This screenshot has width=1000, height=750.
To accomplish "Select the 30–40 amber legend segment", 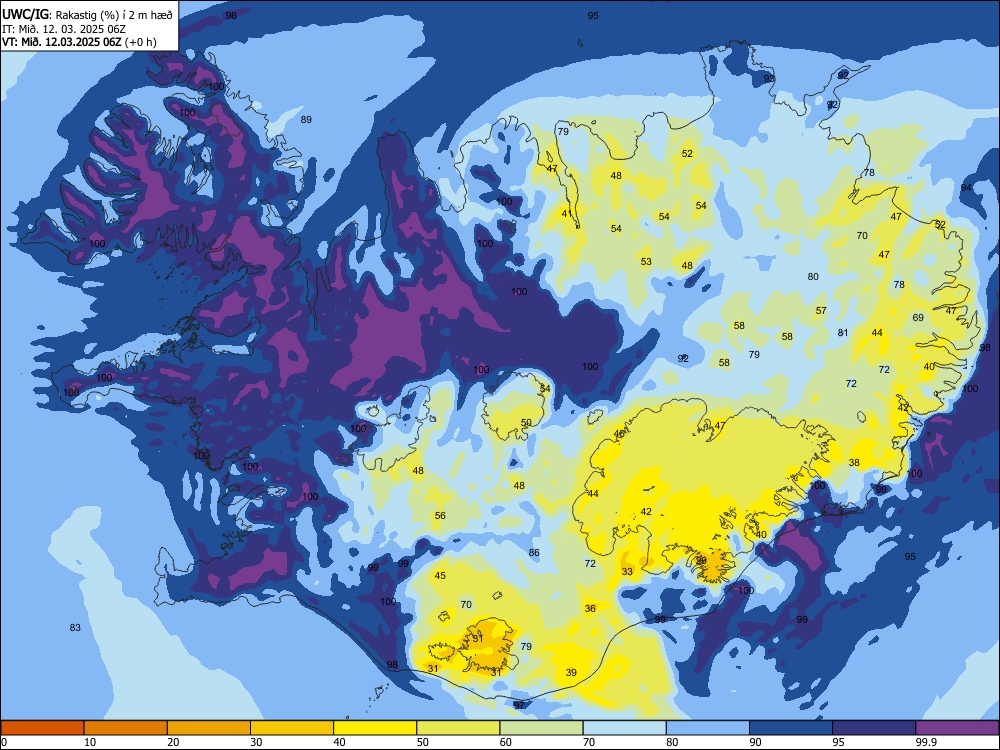I will [292, 728].
